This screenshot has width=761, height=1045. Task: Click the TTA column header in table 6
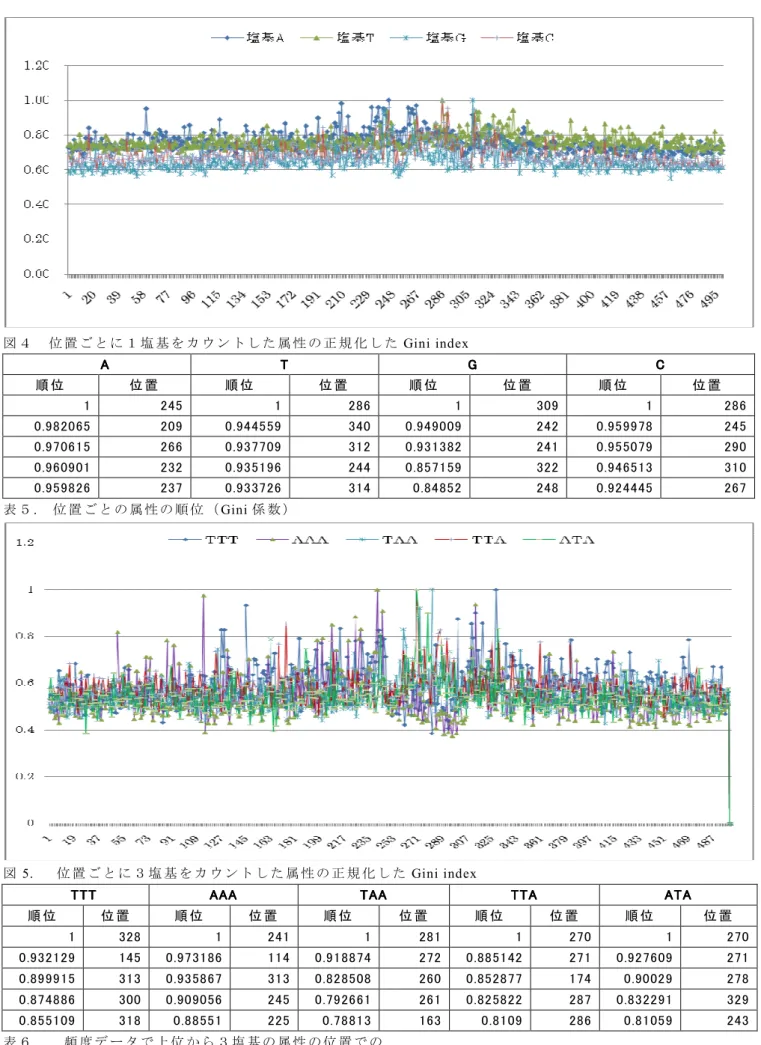coord(524,895)
